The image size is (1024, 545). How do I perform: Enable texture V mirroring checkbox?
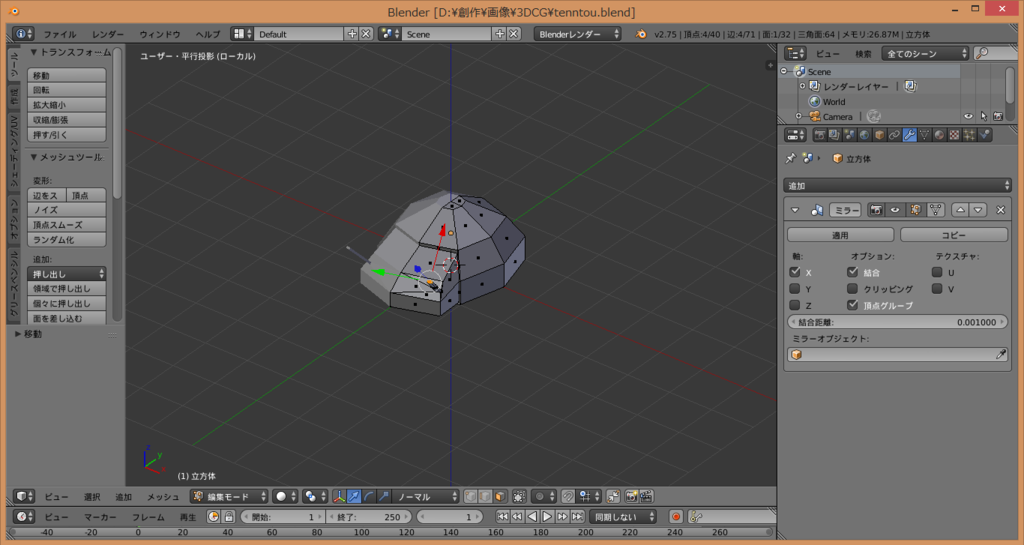coord(937,288)
